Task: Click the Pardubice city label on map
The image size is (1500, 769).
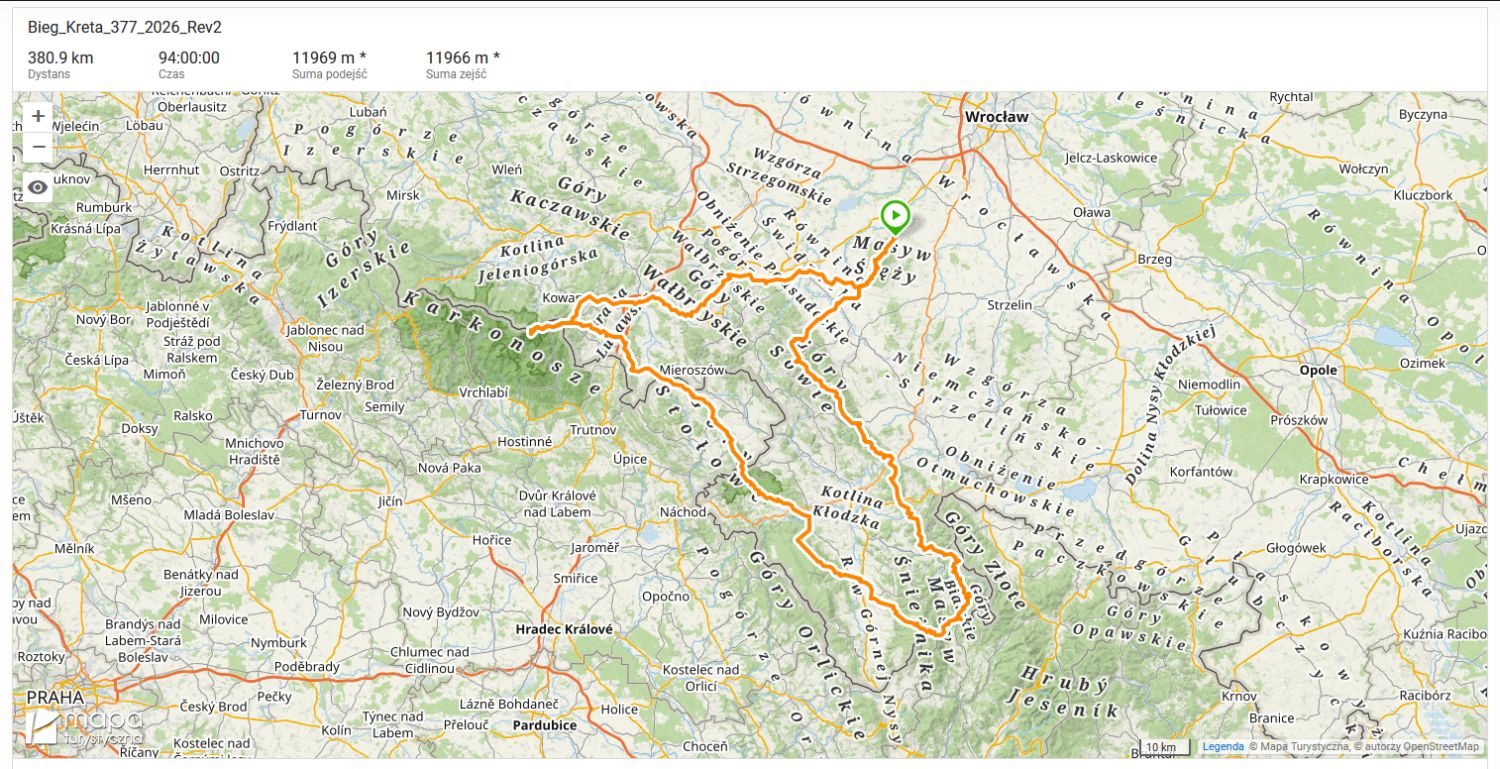Action: pyautogui.click(x=545, y=725)
